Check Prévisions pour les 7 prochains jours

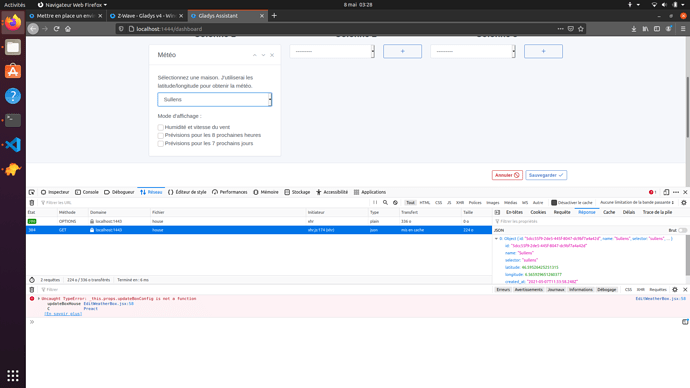tap(161, 144)
